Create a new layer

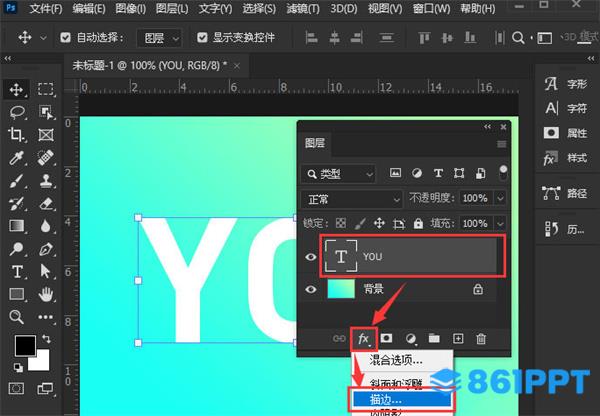(458, 338)
